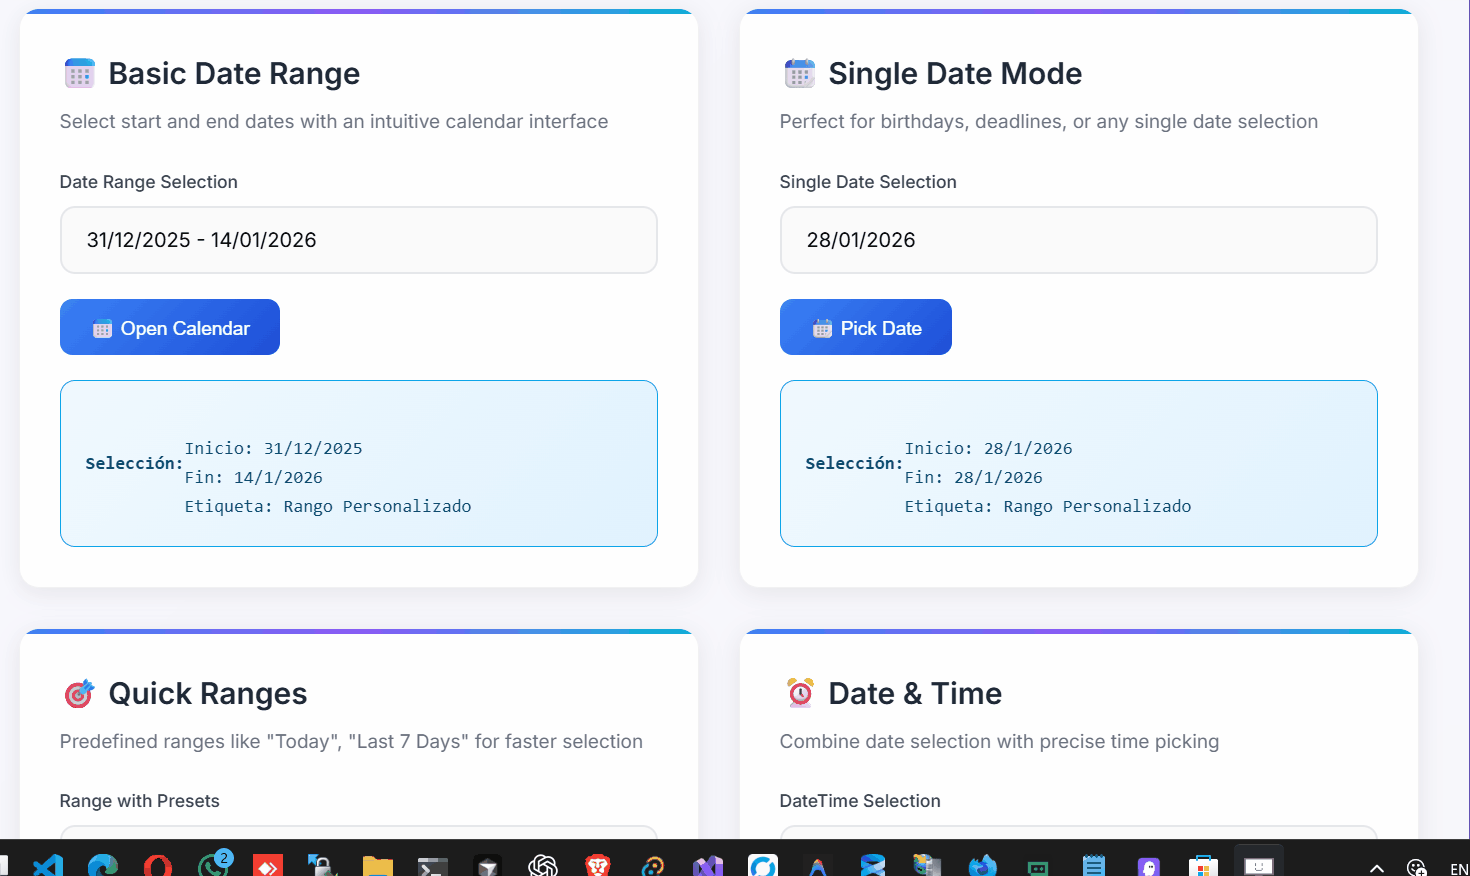Click the calendar icon beside Basic Date Range

[79, 73]
